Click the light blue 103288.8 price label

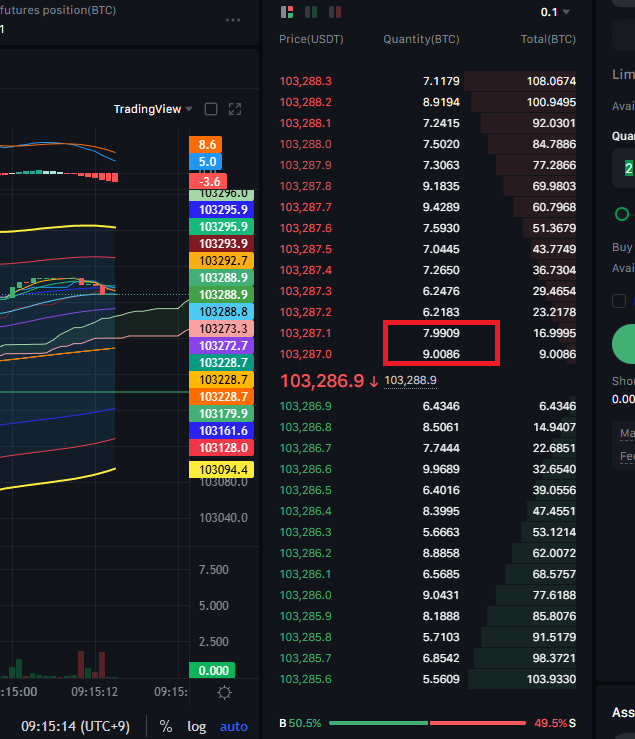(x=222, y=312)
